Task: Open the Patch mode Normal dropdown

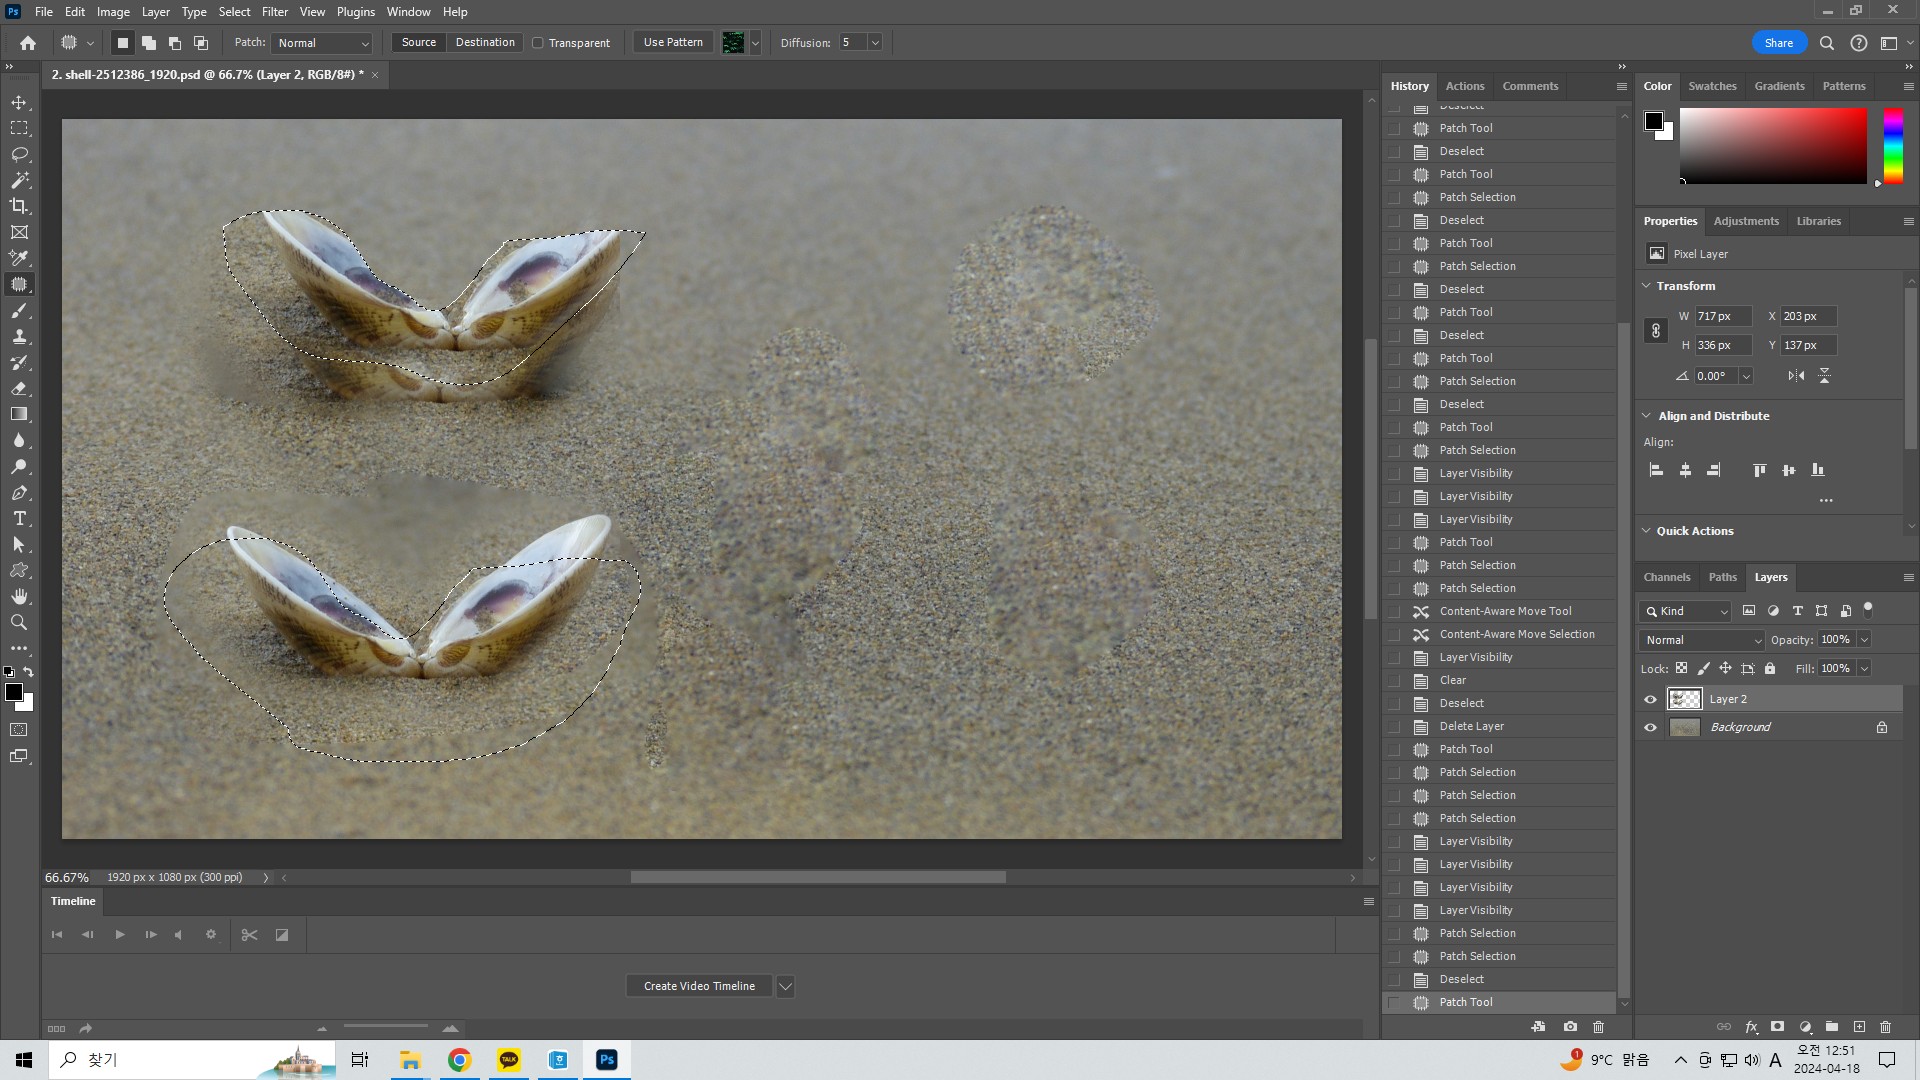Action: [323, 43]
